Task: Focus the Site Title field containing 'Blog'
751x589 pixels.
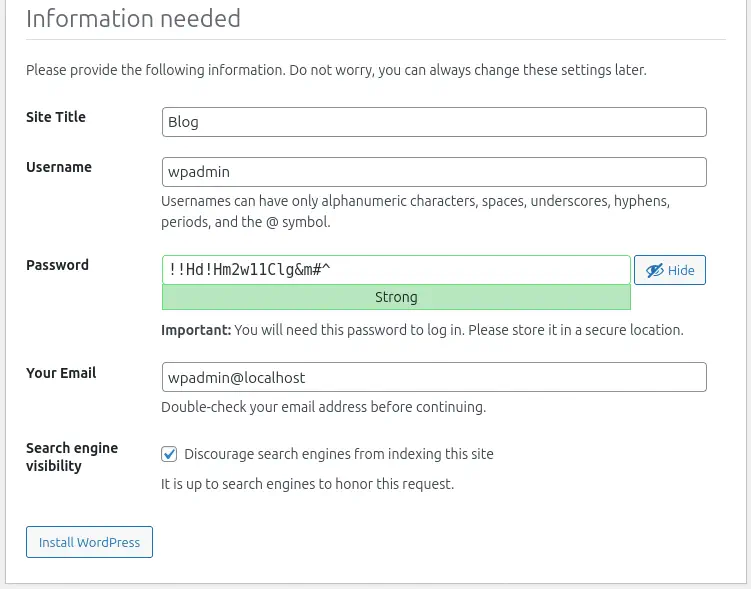Action: coord(434,122)
